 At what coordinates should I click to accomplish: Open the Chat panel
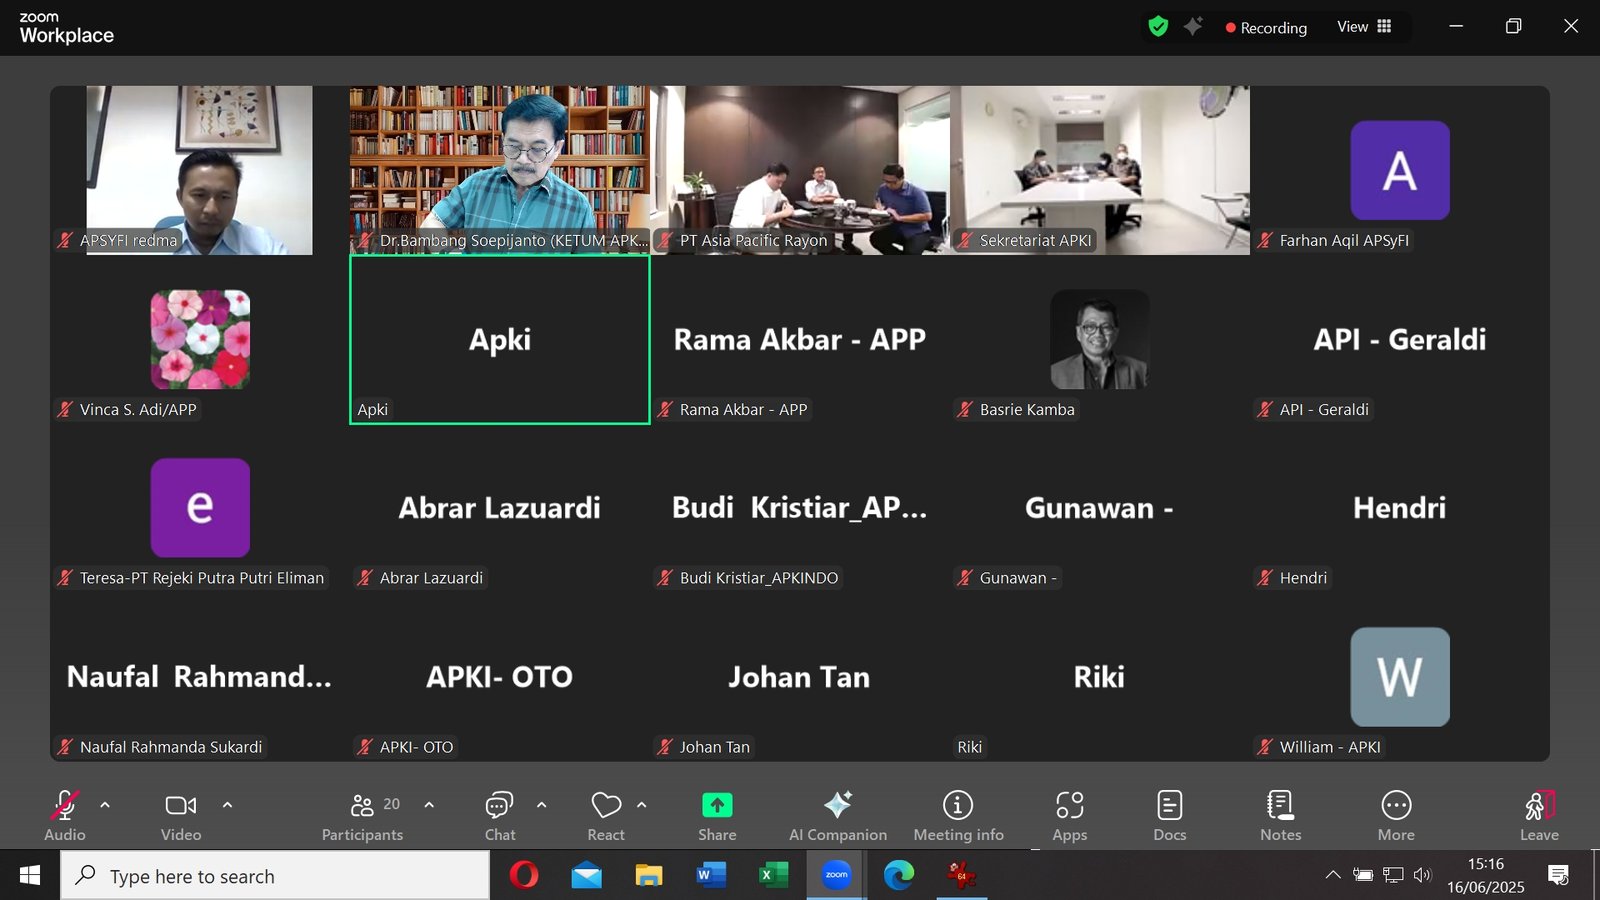pos(500,815)
